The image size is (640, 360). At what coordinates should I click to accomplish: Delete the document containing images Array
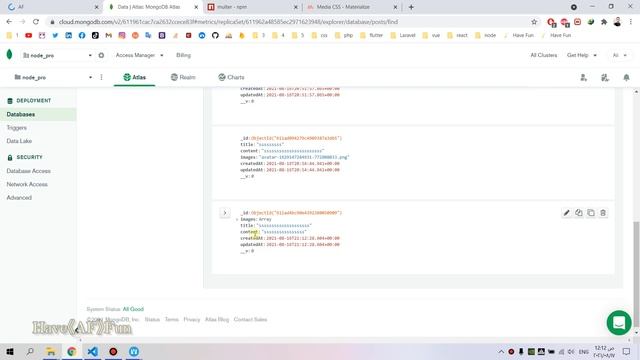coord(603,213)
